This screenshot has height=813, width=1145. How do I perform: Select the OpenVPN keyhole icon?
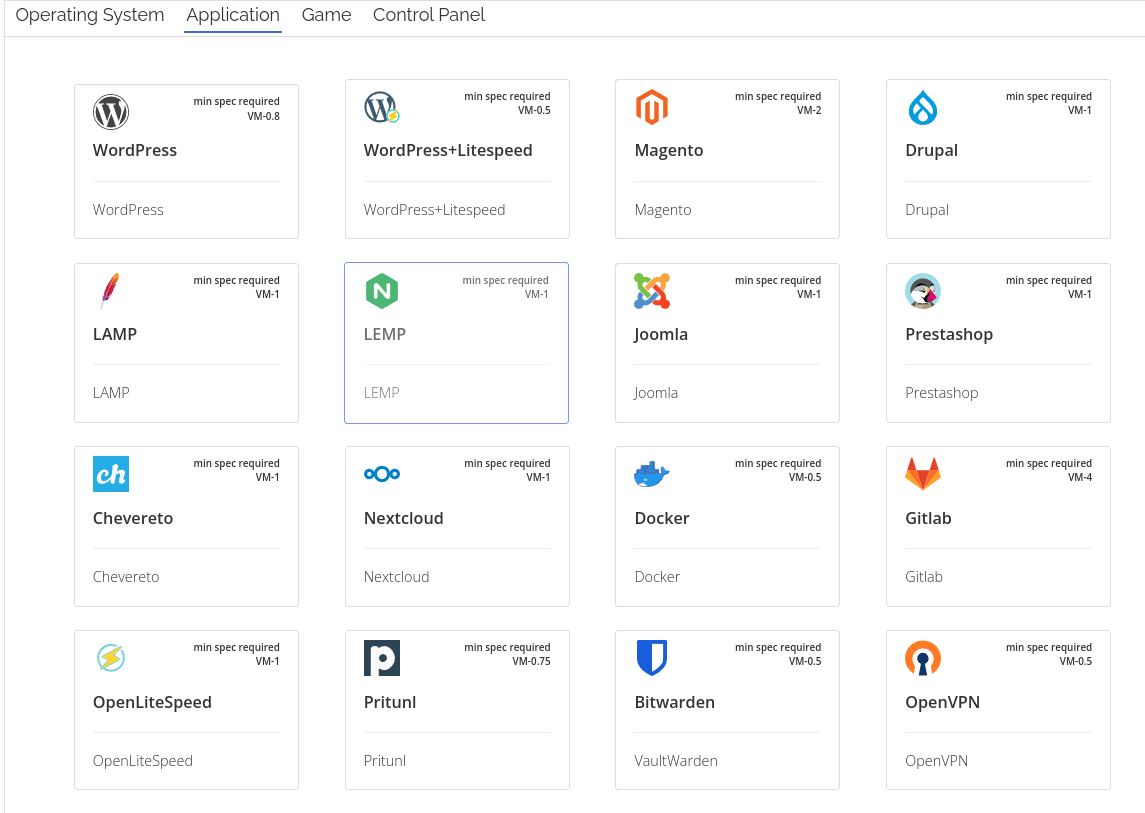pos(922,658)
